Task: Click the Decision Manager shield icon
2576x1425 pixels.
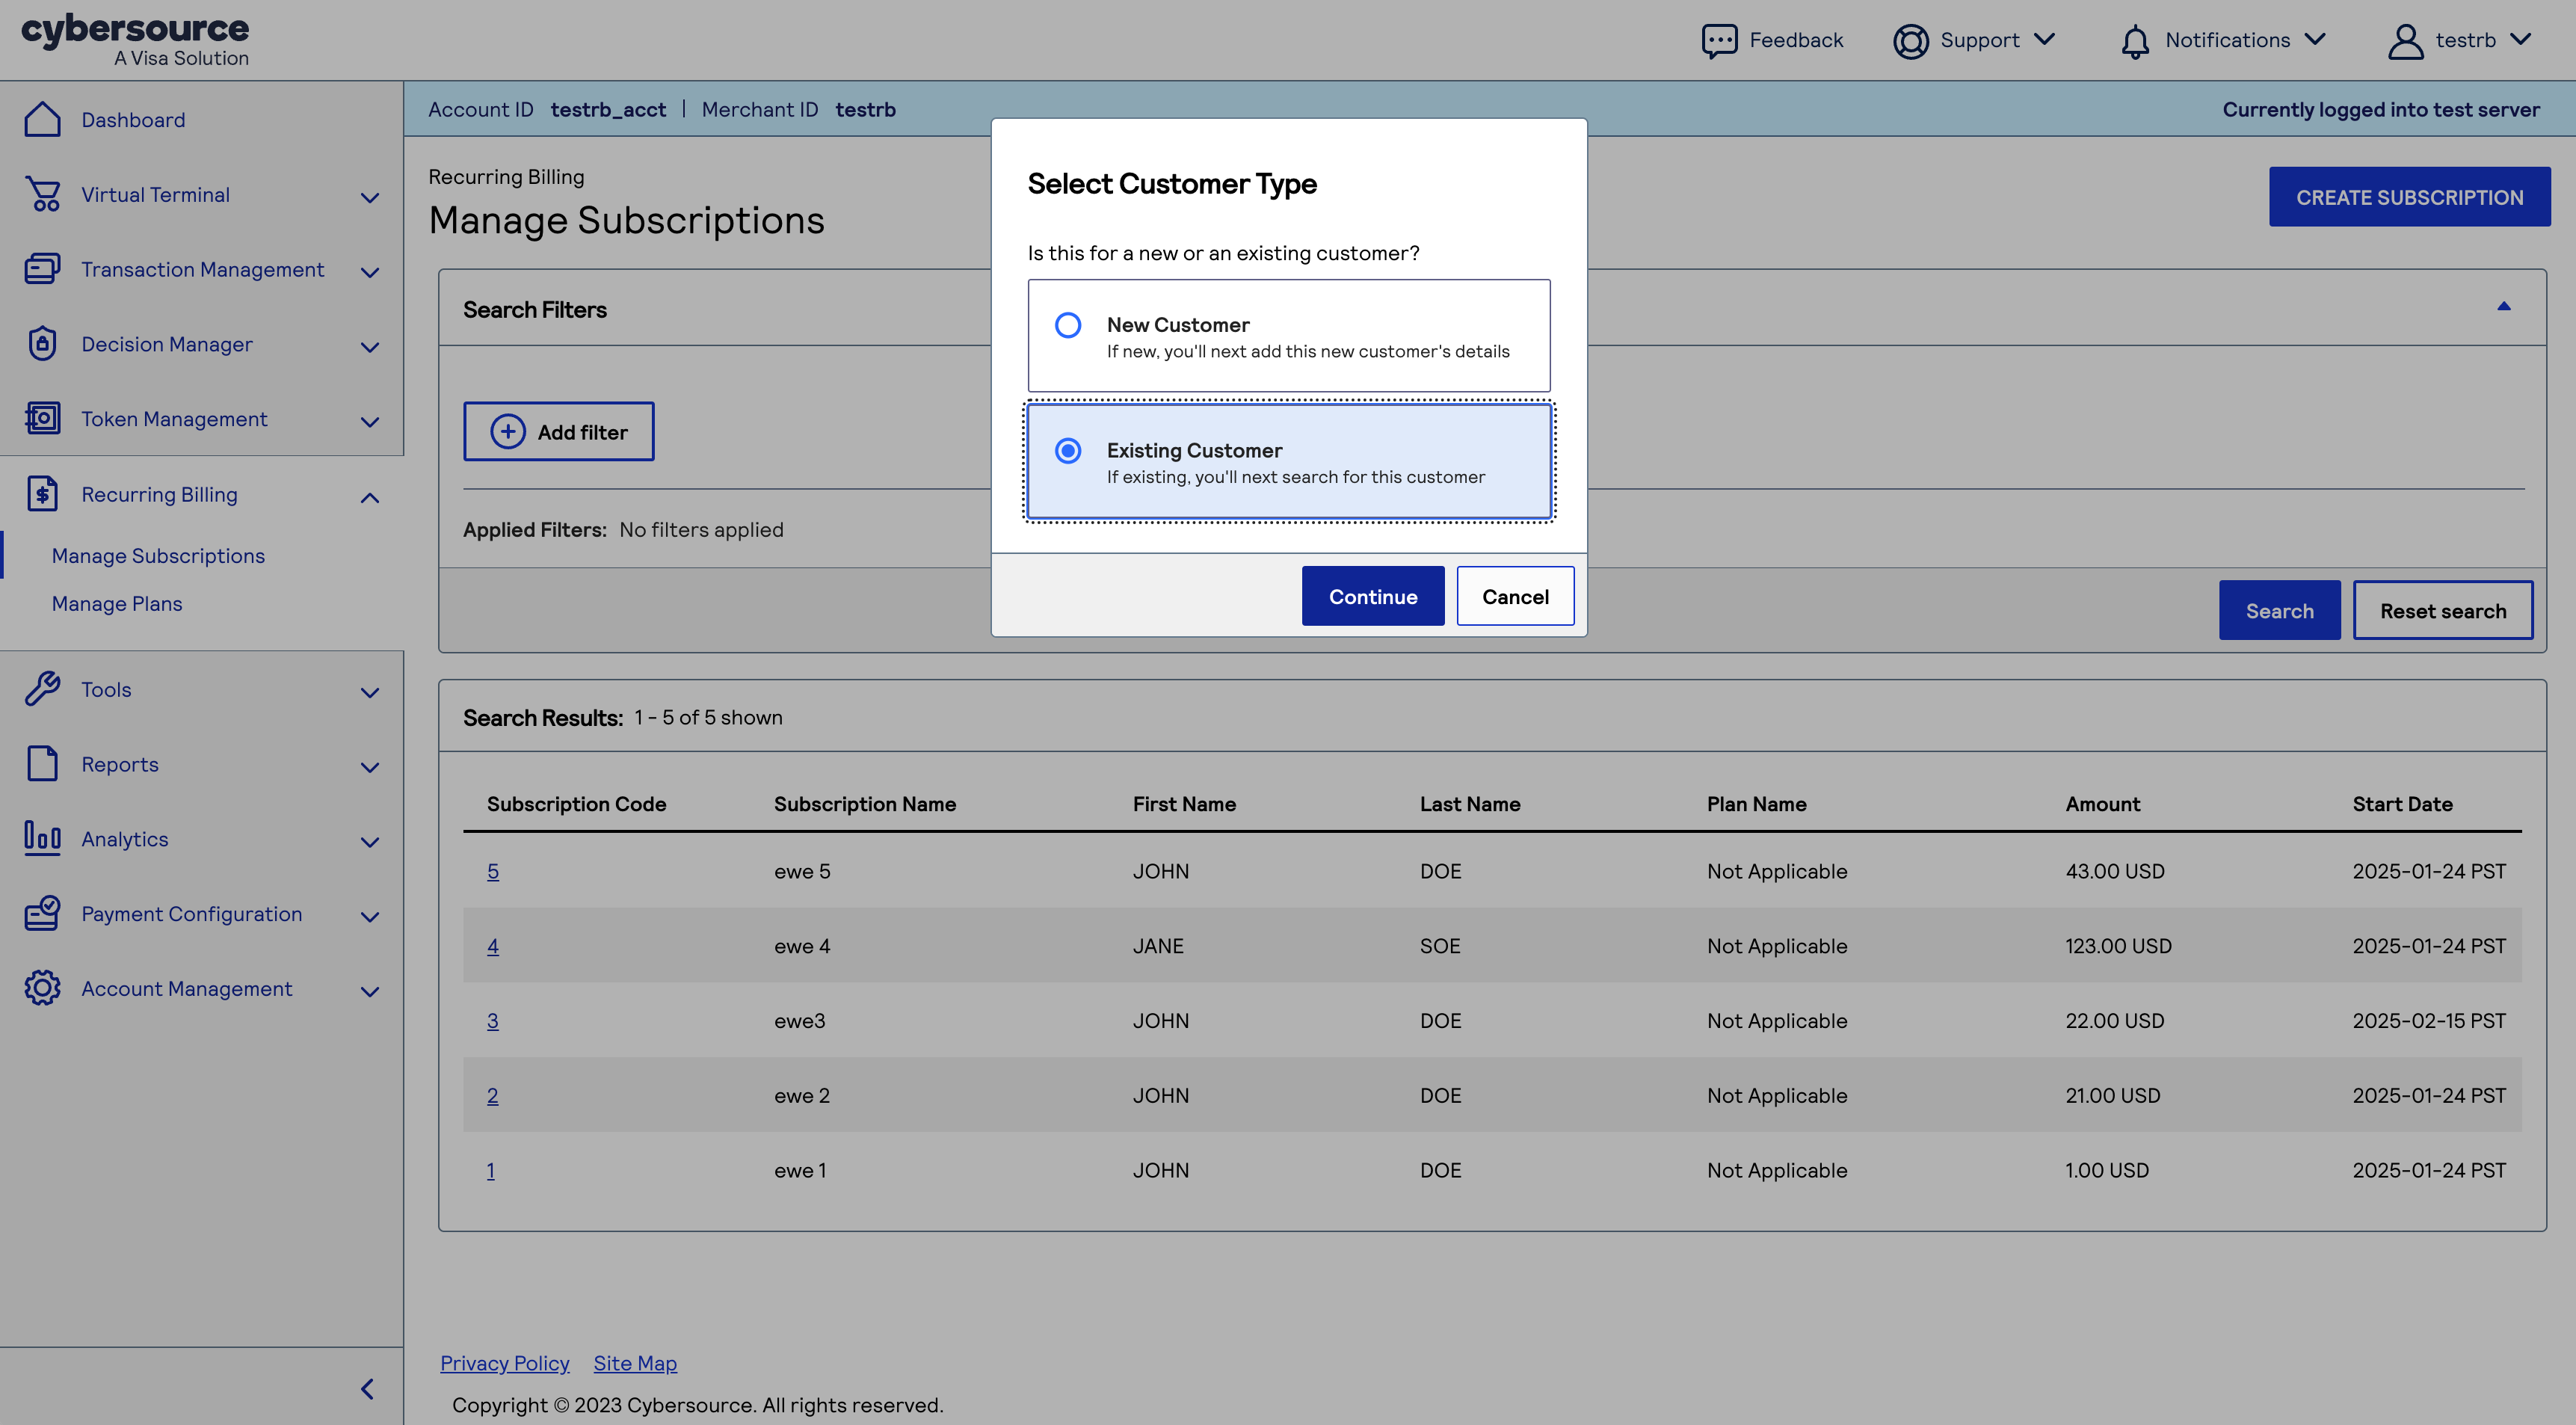Action: (42, 343)
